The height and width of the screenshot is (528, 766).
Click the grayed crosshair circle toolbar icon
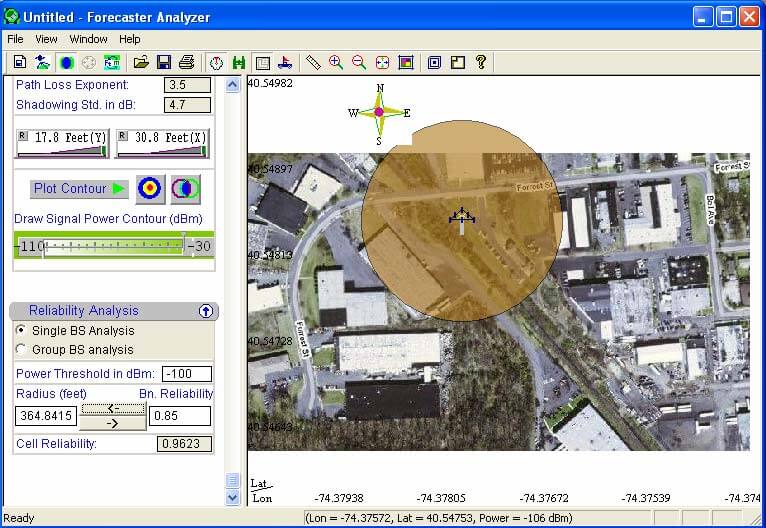tap(88, 63)
